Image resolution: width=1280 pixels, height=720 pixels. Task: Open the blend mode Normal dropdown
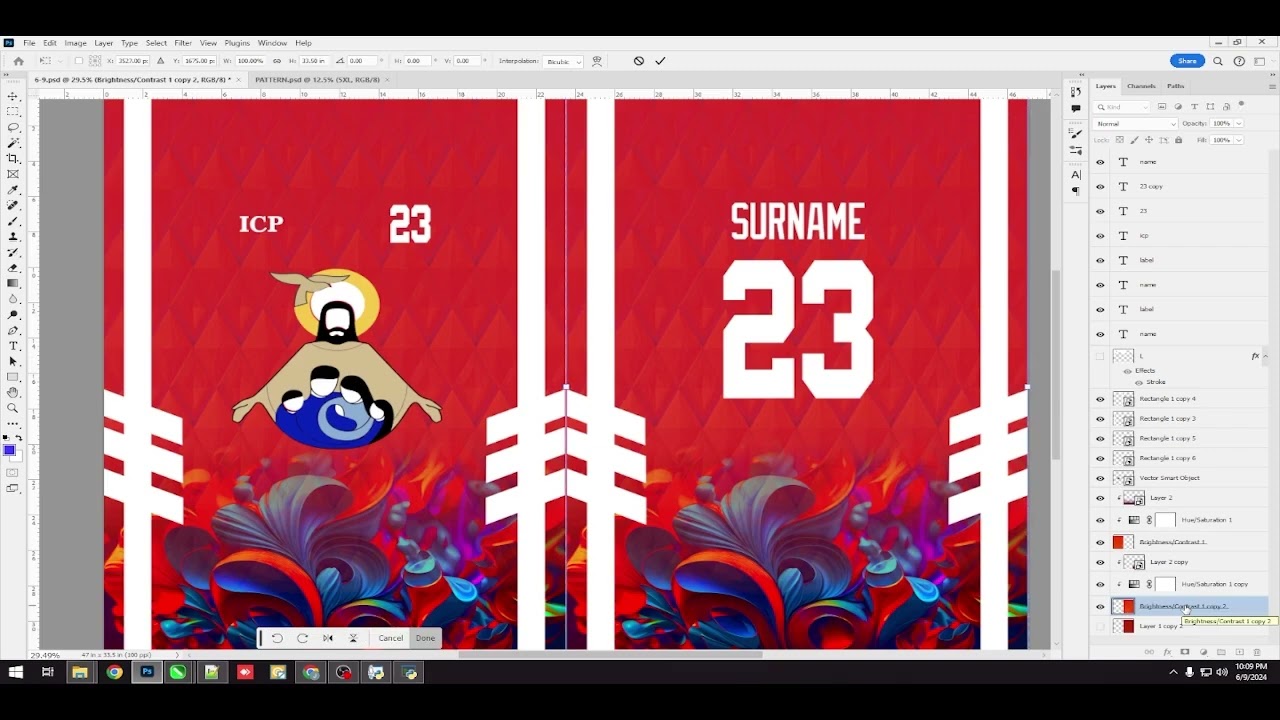click(1136, 124)
